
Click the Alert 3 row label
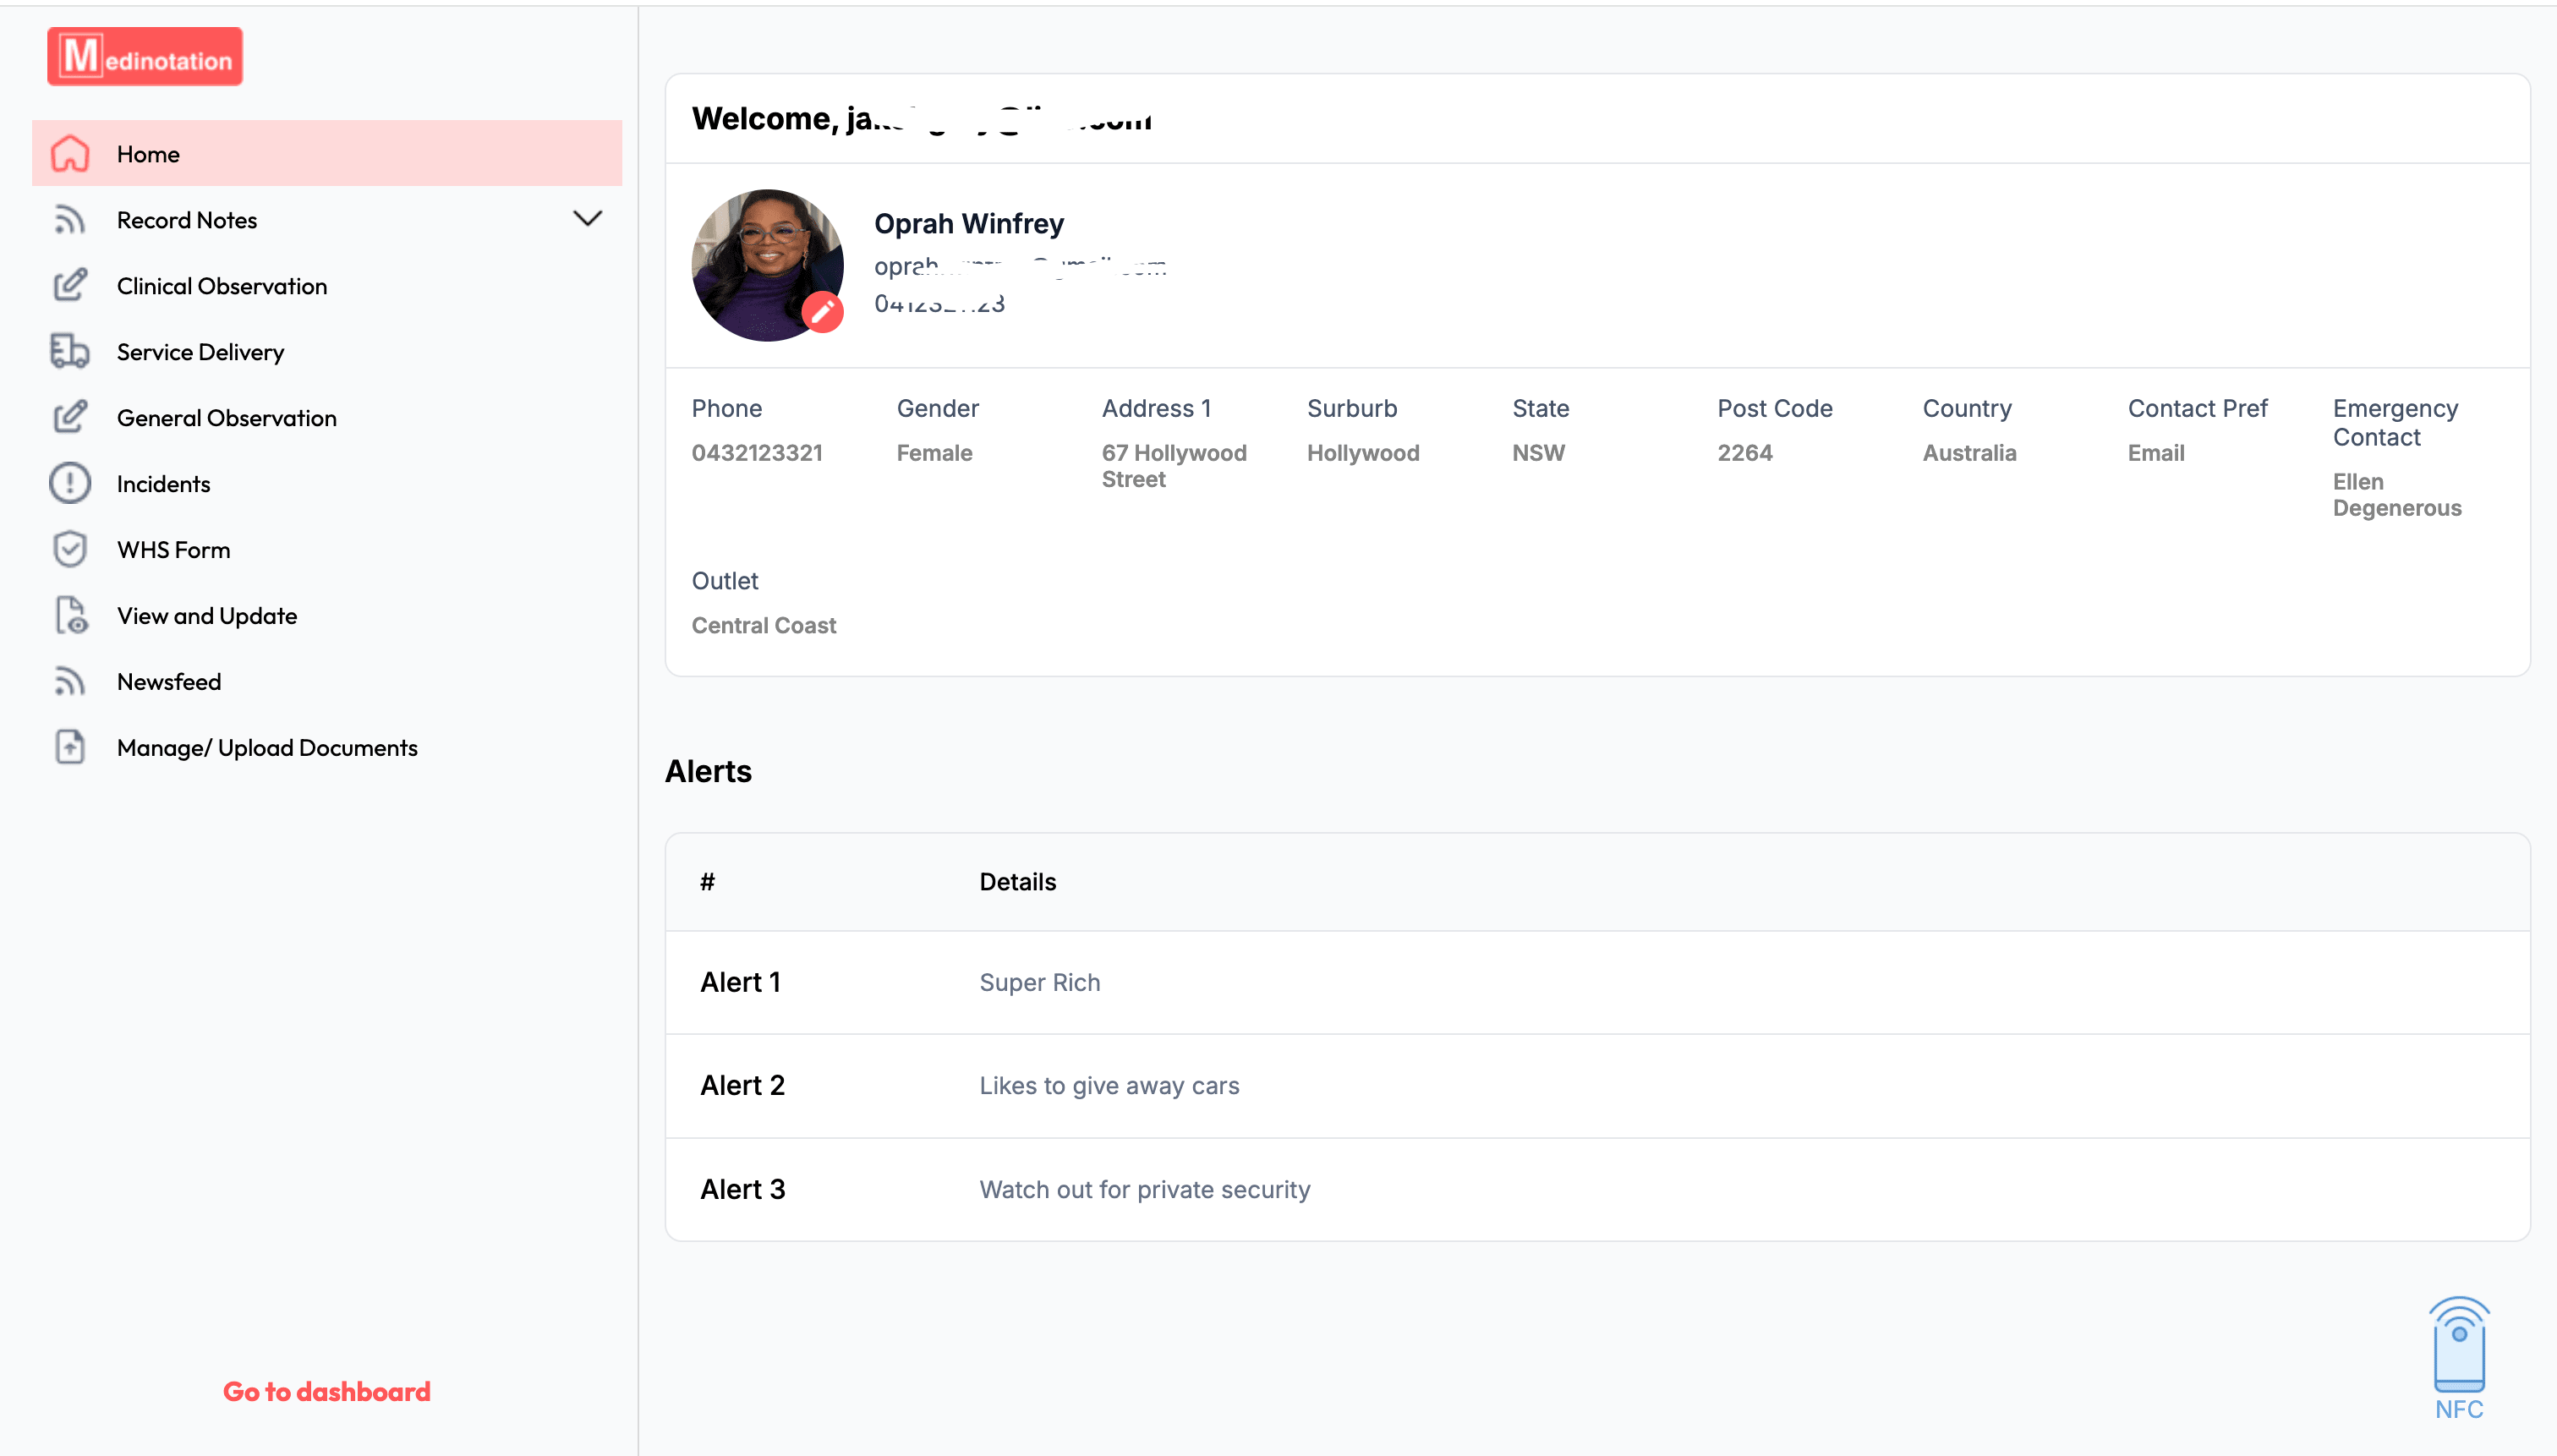click(x=742, y=1189)
